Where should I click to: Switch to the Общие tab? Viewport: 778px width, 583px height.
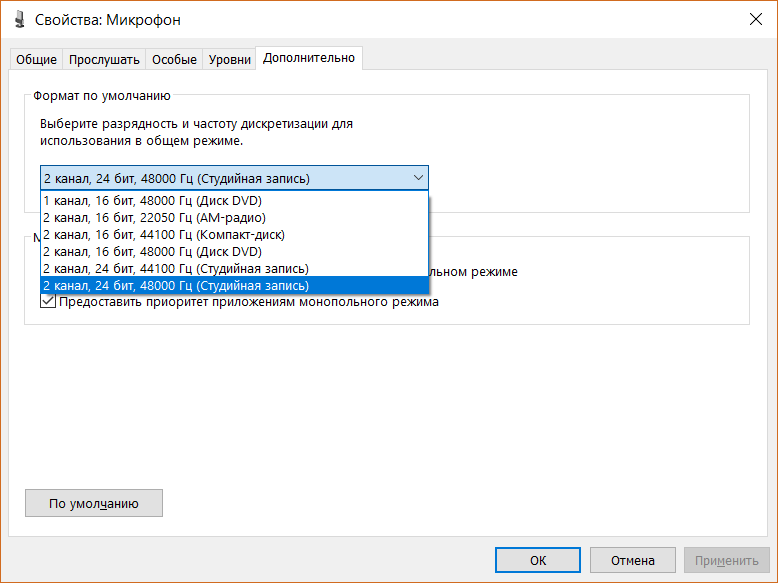(x=36, y=60)
